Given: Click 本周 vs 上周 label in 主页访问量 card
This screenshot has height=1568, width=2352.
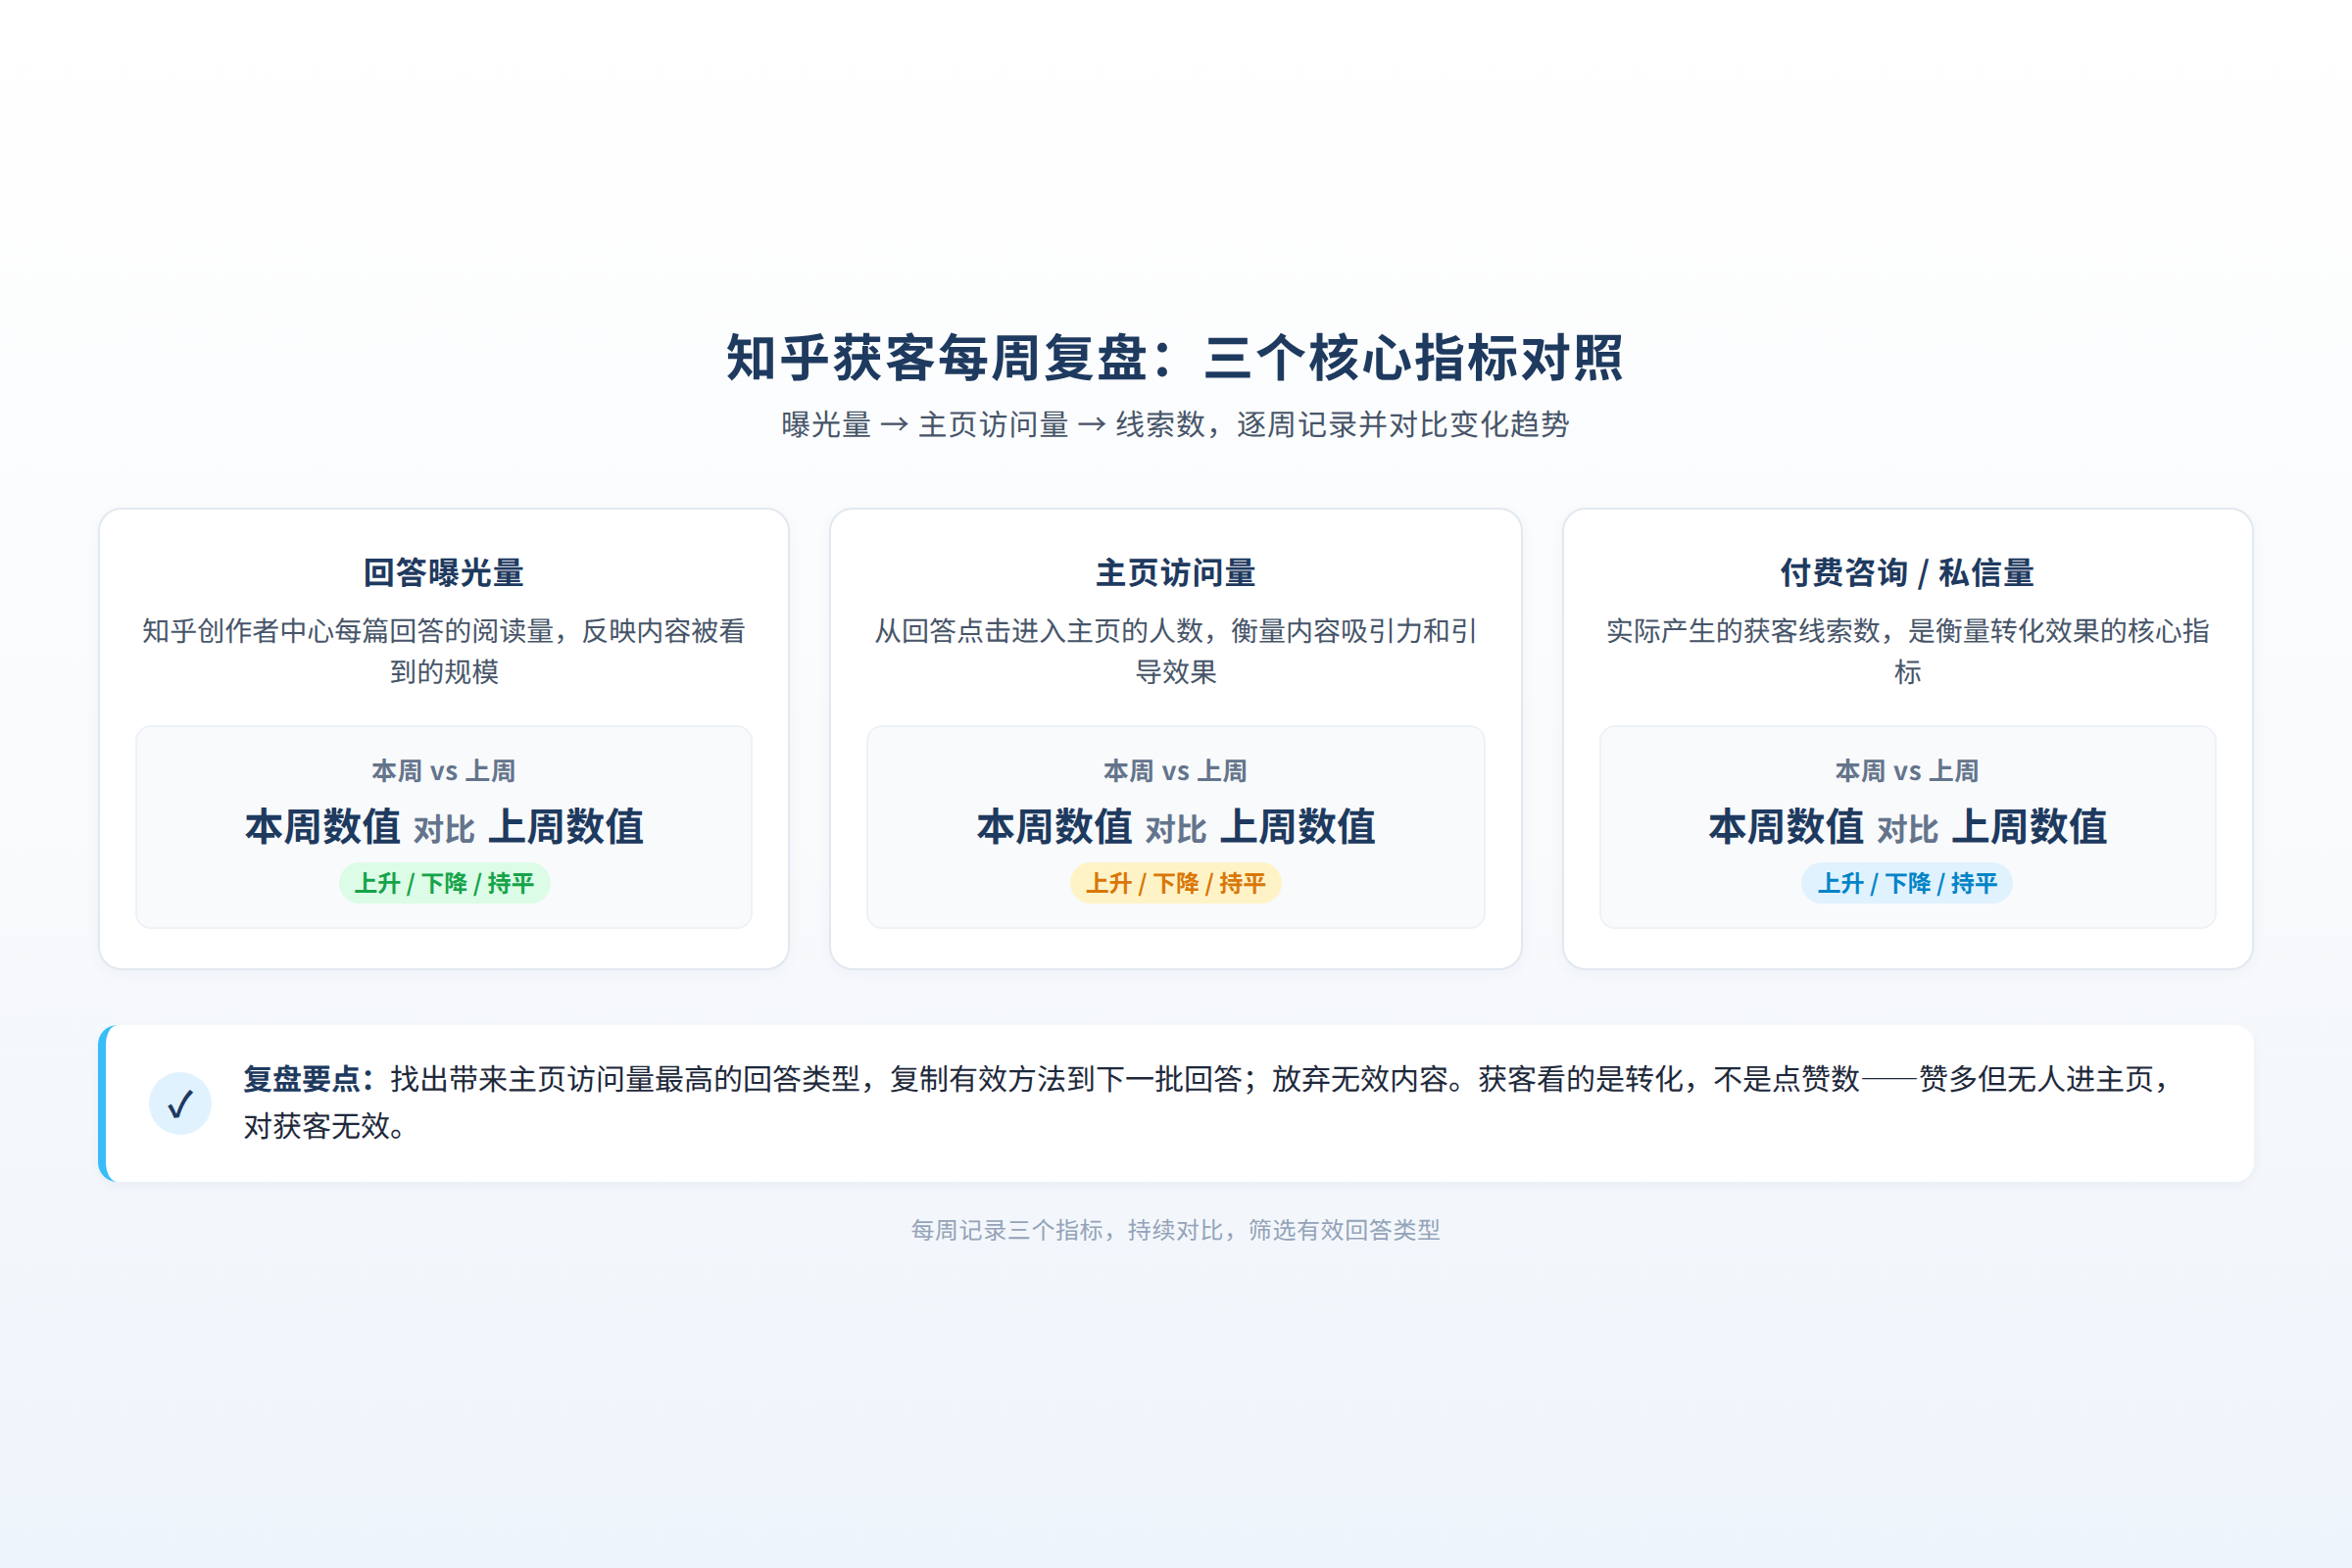Looking at the screenshot, I should click(1176, 771).
